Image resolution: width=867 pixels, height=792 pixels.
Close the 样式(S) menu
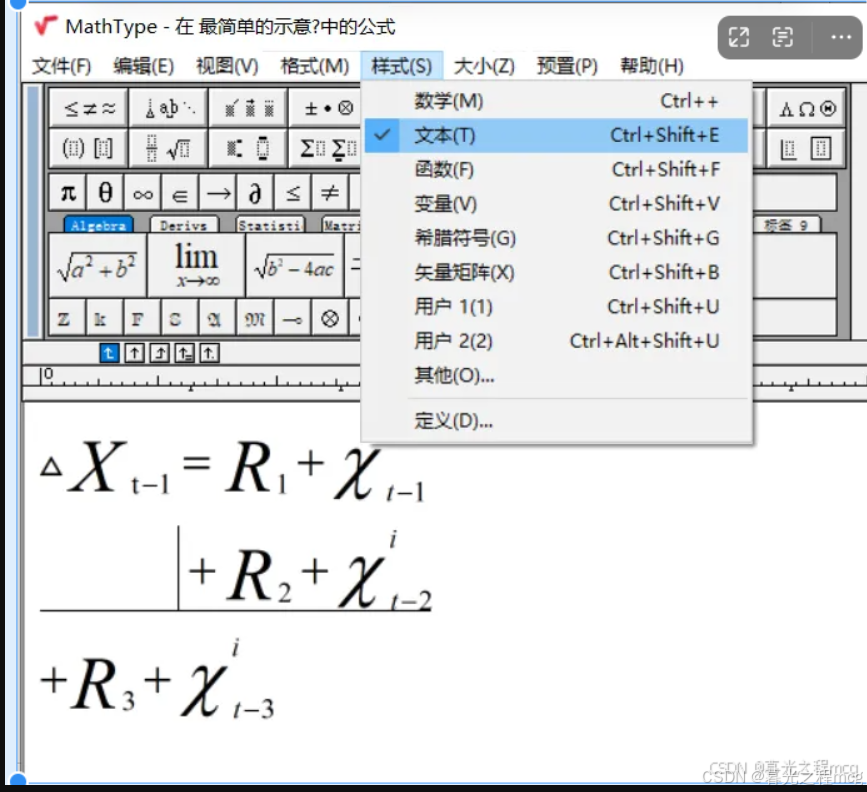point(401,66)
